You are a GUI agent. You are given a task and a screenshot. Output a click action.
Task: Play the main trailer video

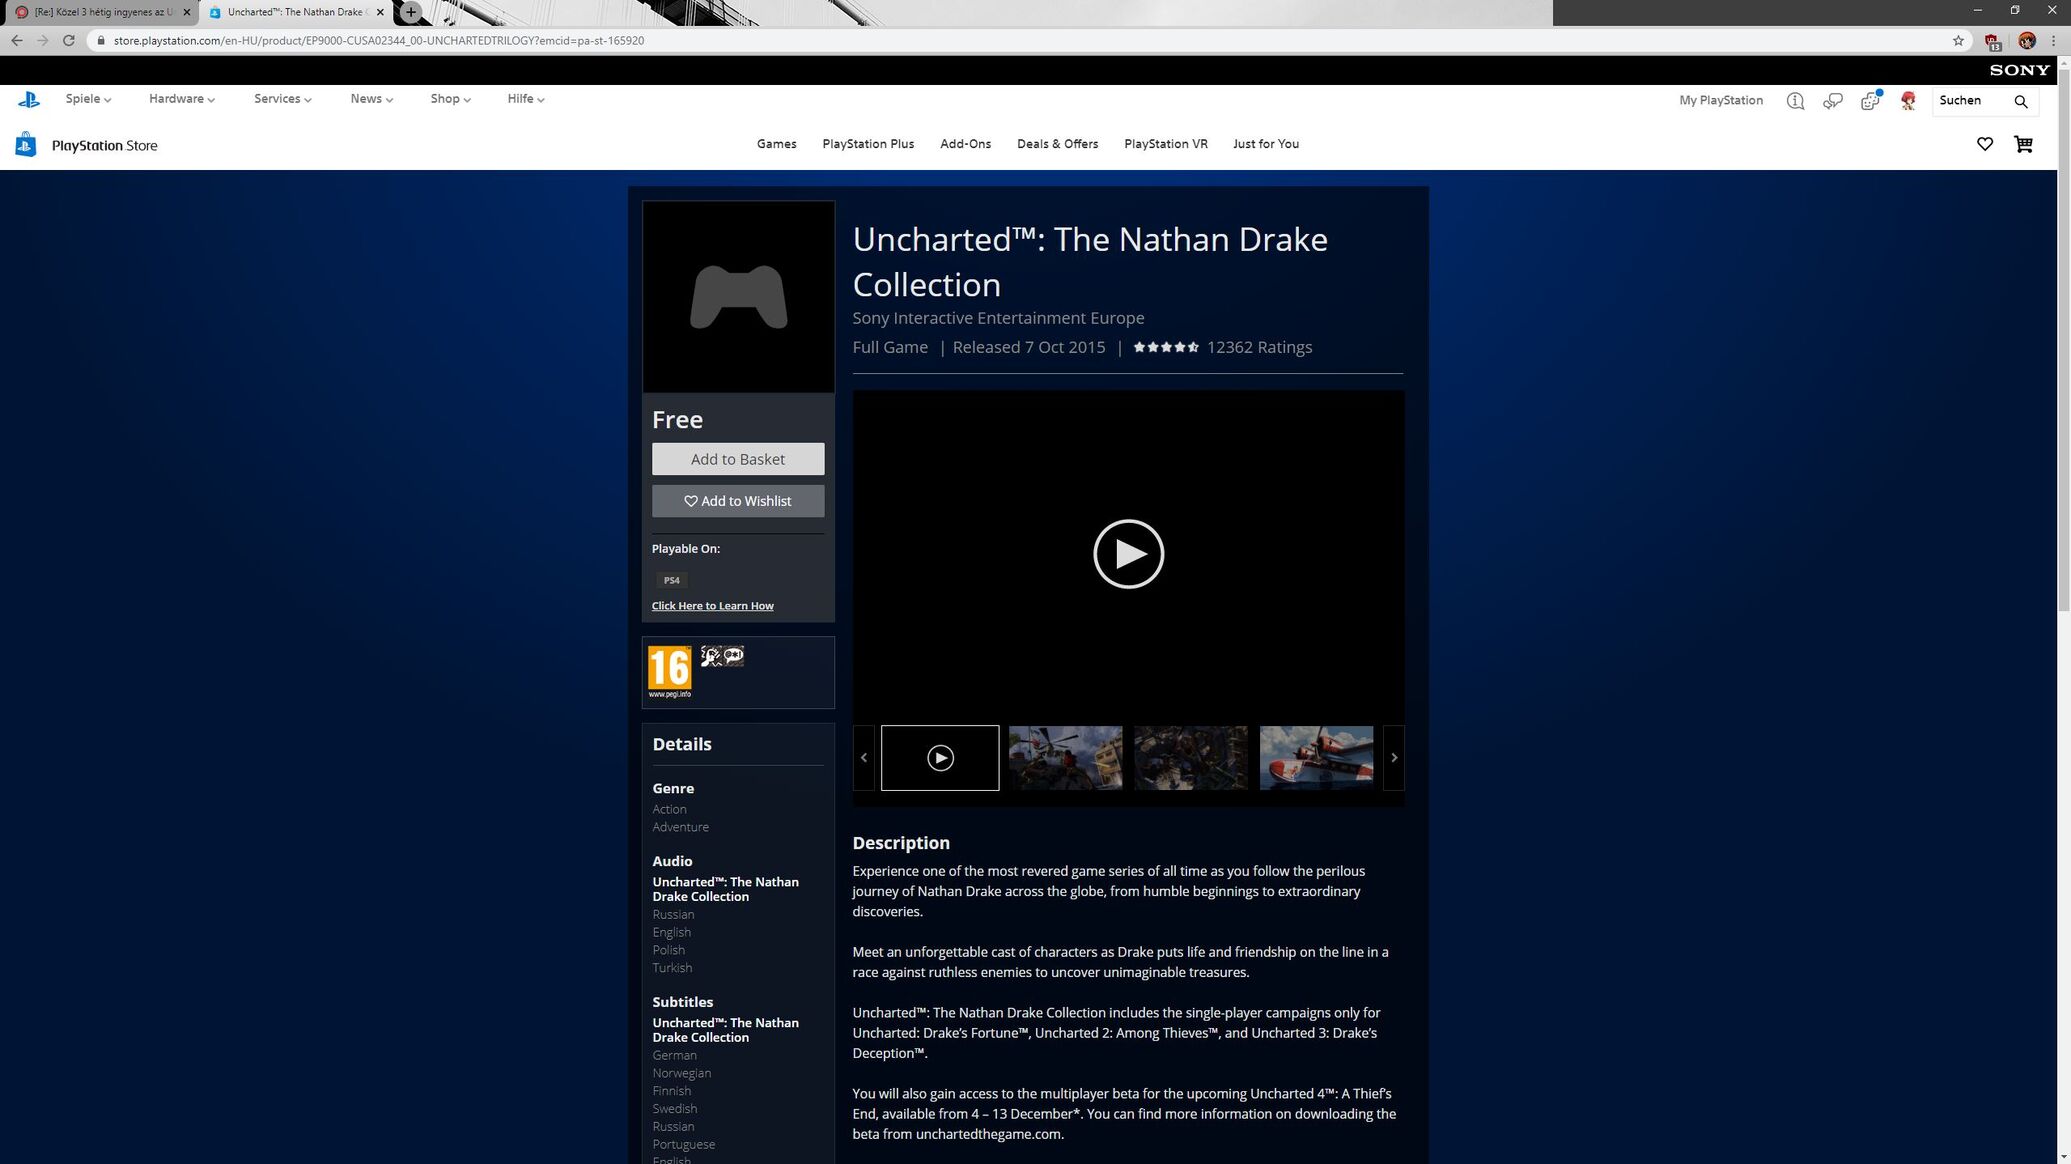point(1128,554)
